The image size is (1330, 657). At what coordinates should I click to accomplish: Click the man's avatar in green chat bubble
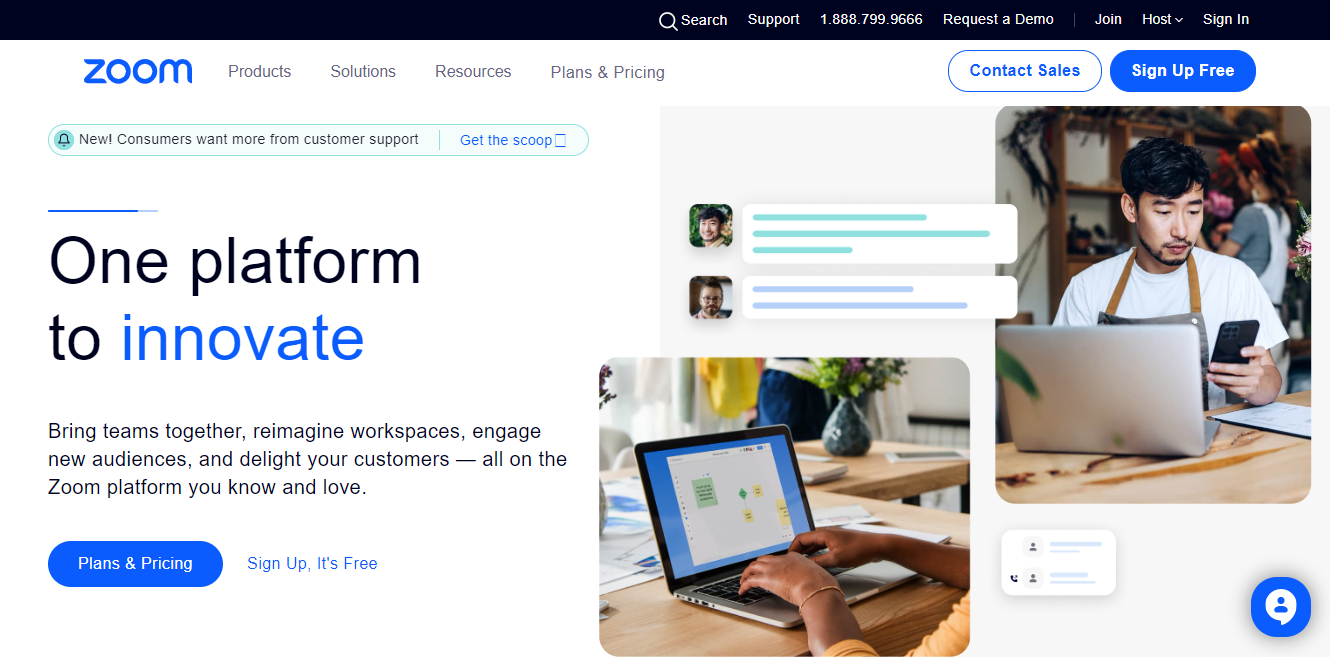tap(711, 226)
